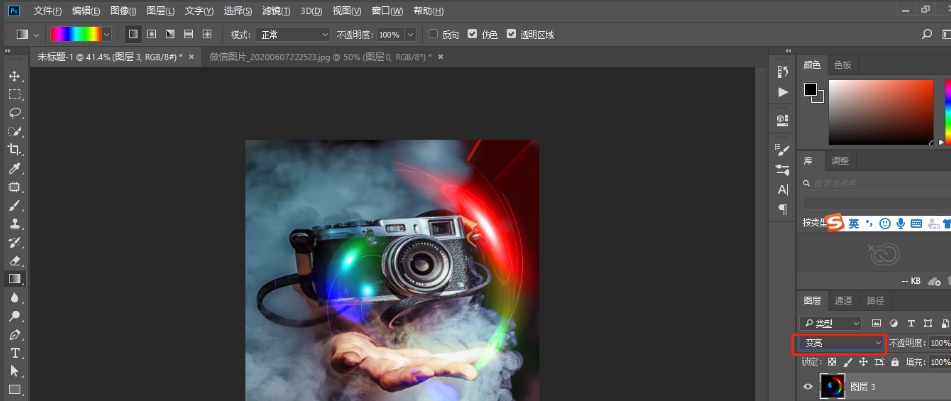Viewport: 951px width, 401px height.
Task: Select the Eraser tool
Action: click(x=15, y=260)
